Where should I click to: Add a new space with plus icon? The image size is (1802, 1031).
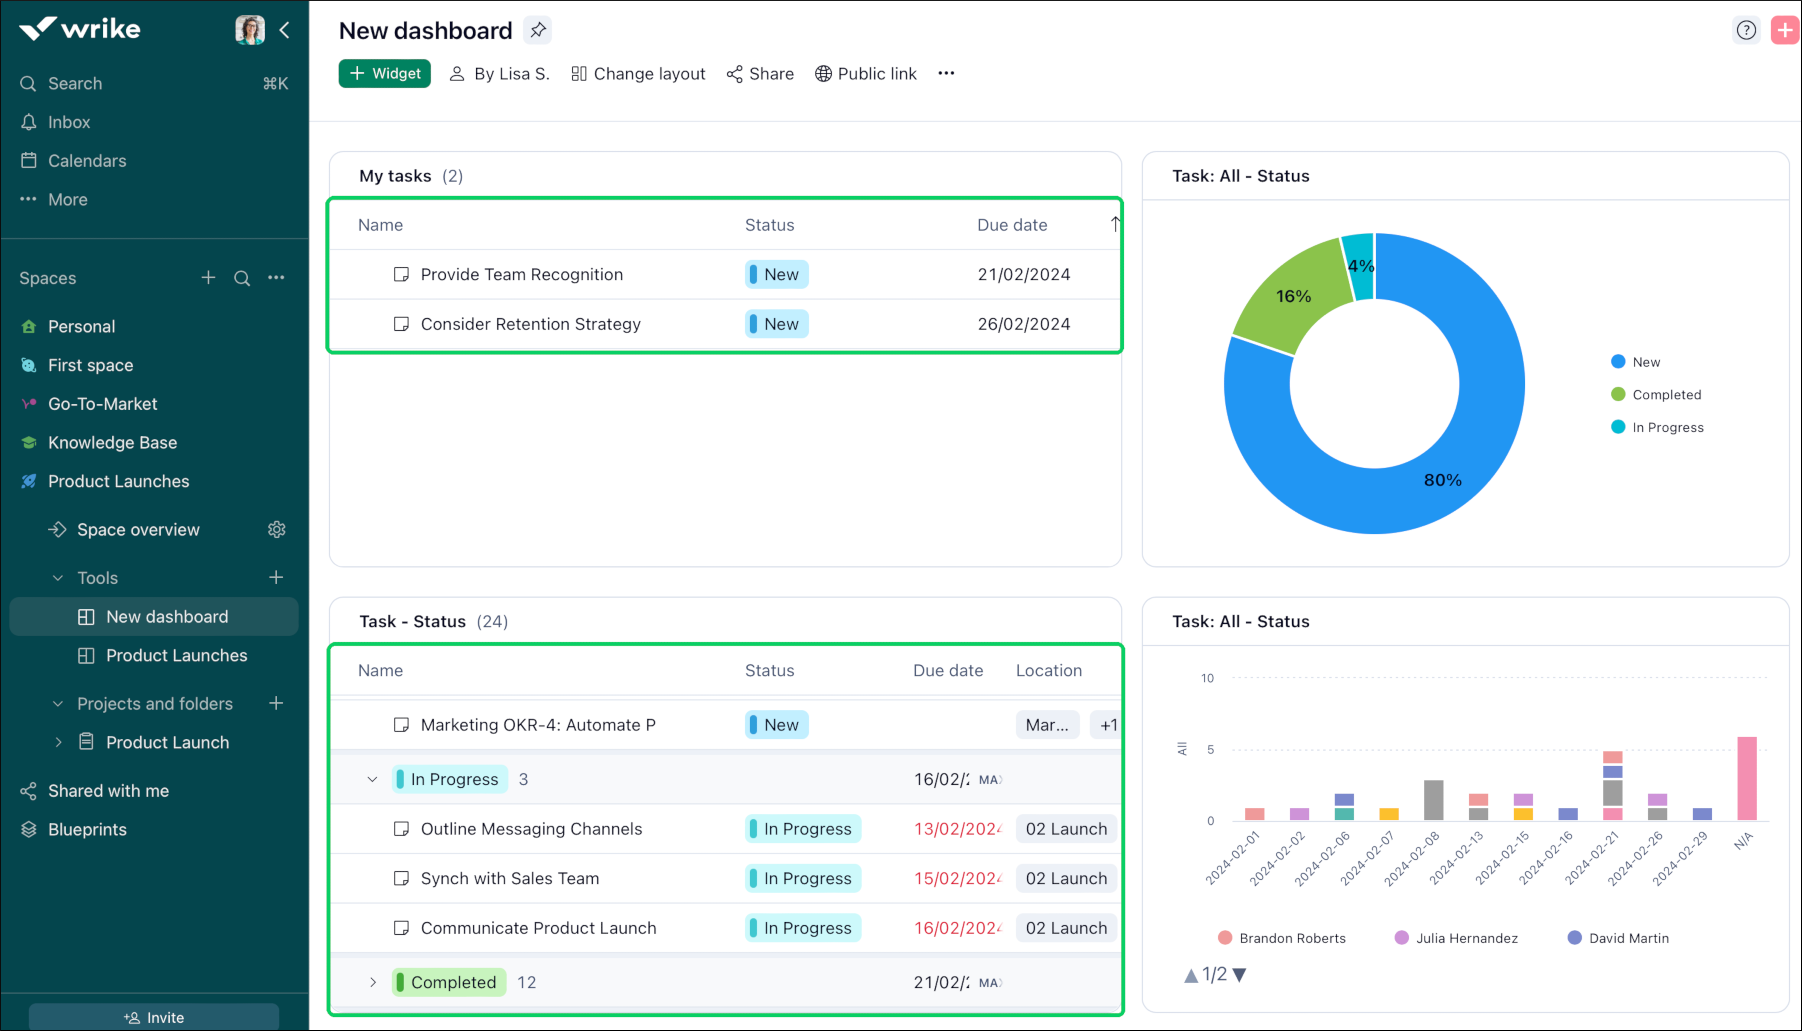tap(208, 277)
